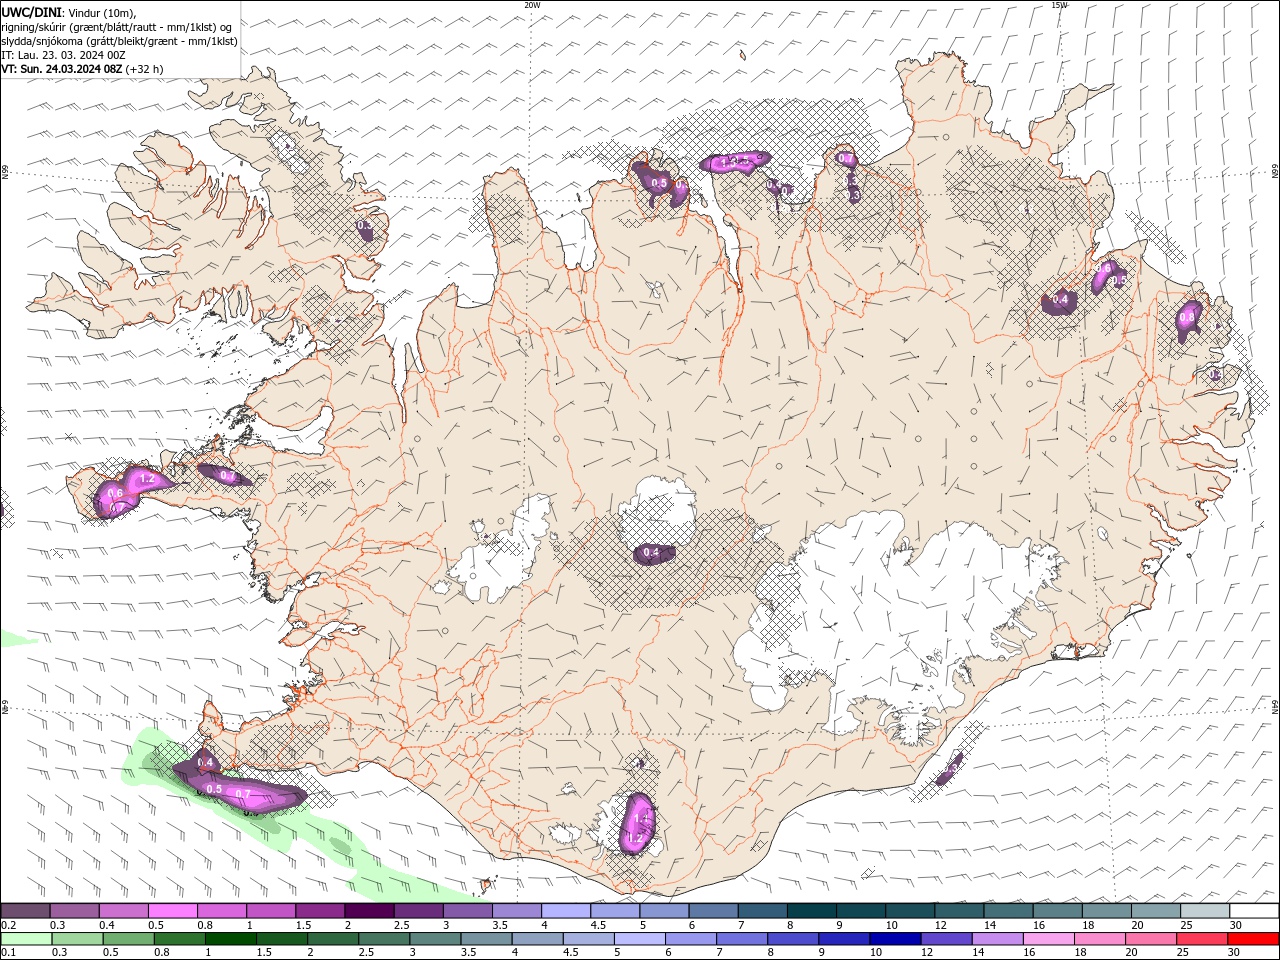Screen dimensions: 1280x960
Task: Click the '20W' longitude label at the top
Action: click(x=533, y=5)
